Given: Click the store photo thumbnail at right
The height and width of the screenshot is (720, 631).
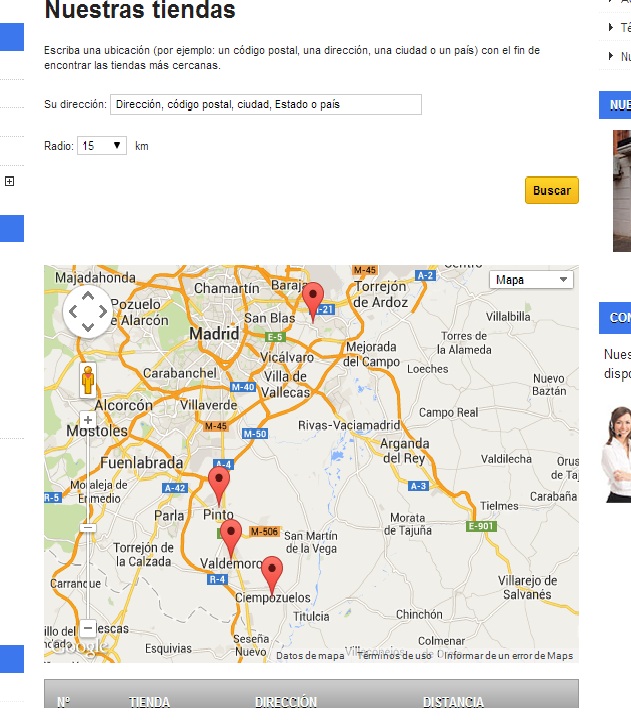Looking at the screenshot, I should 622,191.
